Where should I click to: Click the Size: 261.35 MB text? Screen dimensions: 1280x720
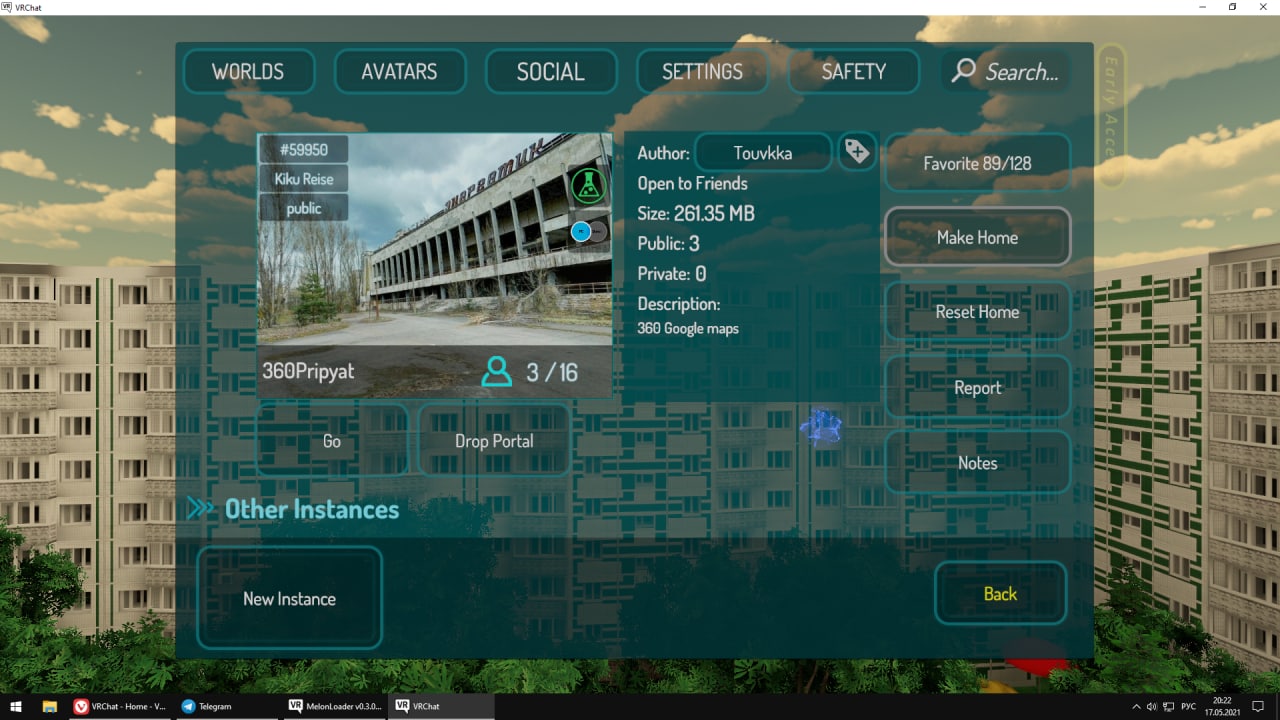point(696,213)
